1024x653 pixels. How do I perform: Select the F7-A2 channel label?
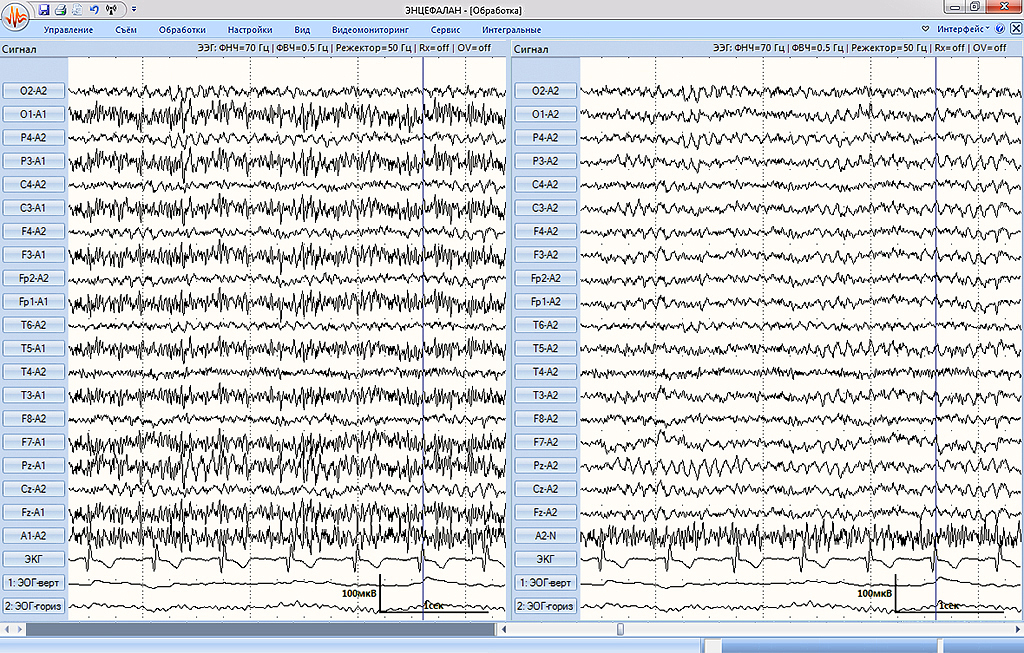click(x=545, y=442)
